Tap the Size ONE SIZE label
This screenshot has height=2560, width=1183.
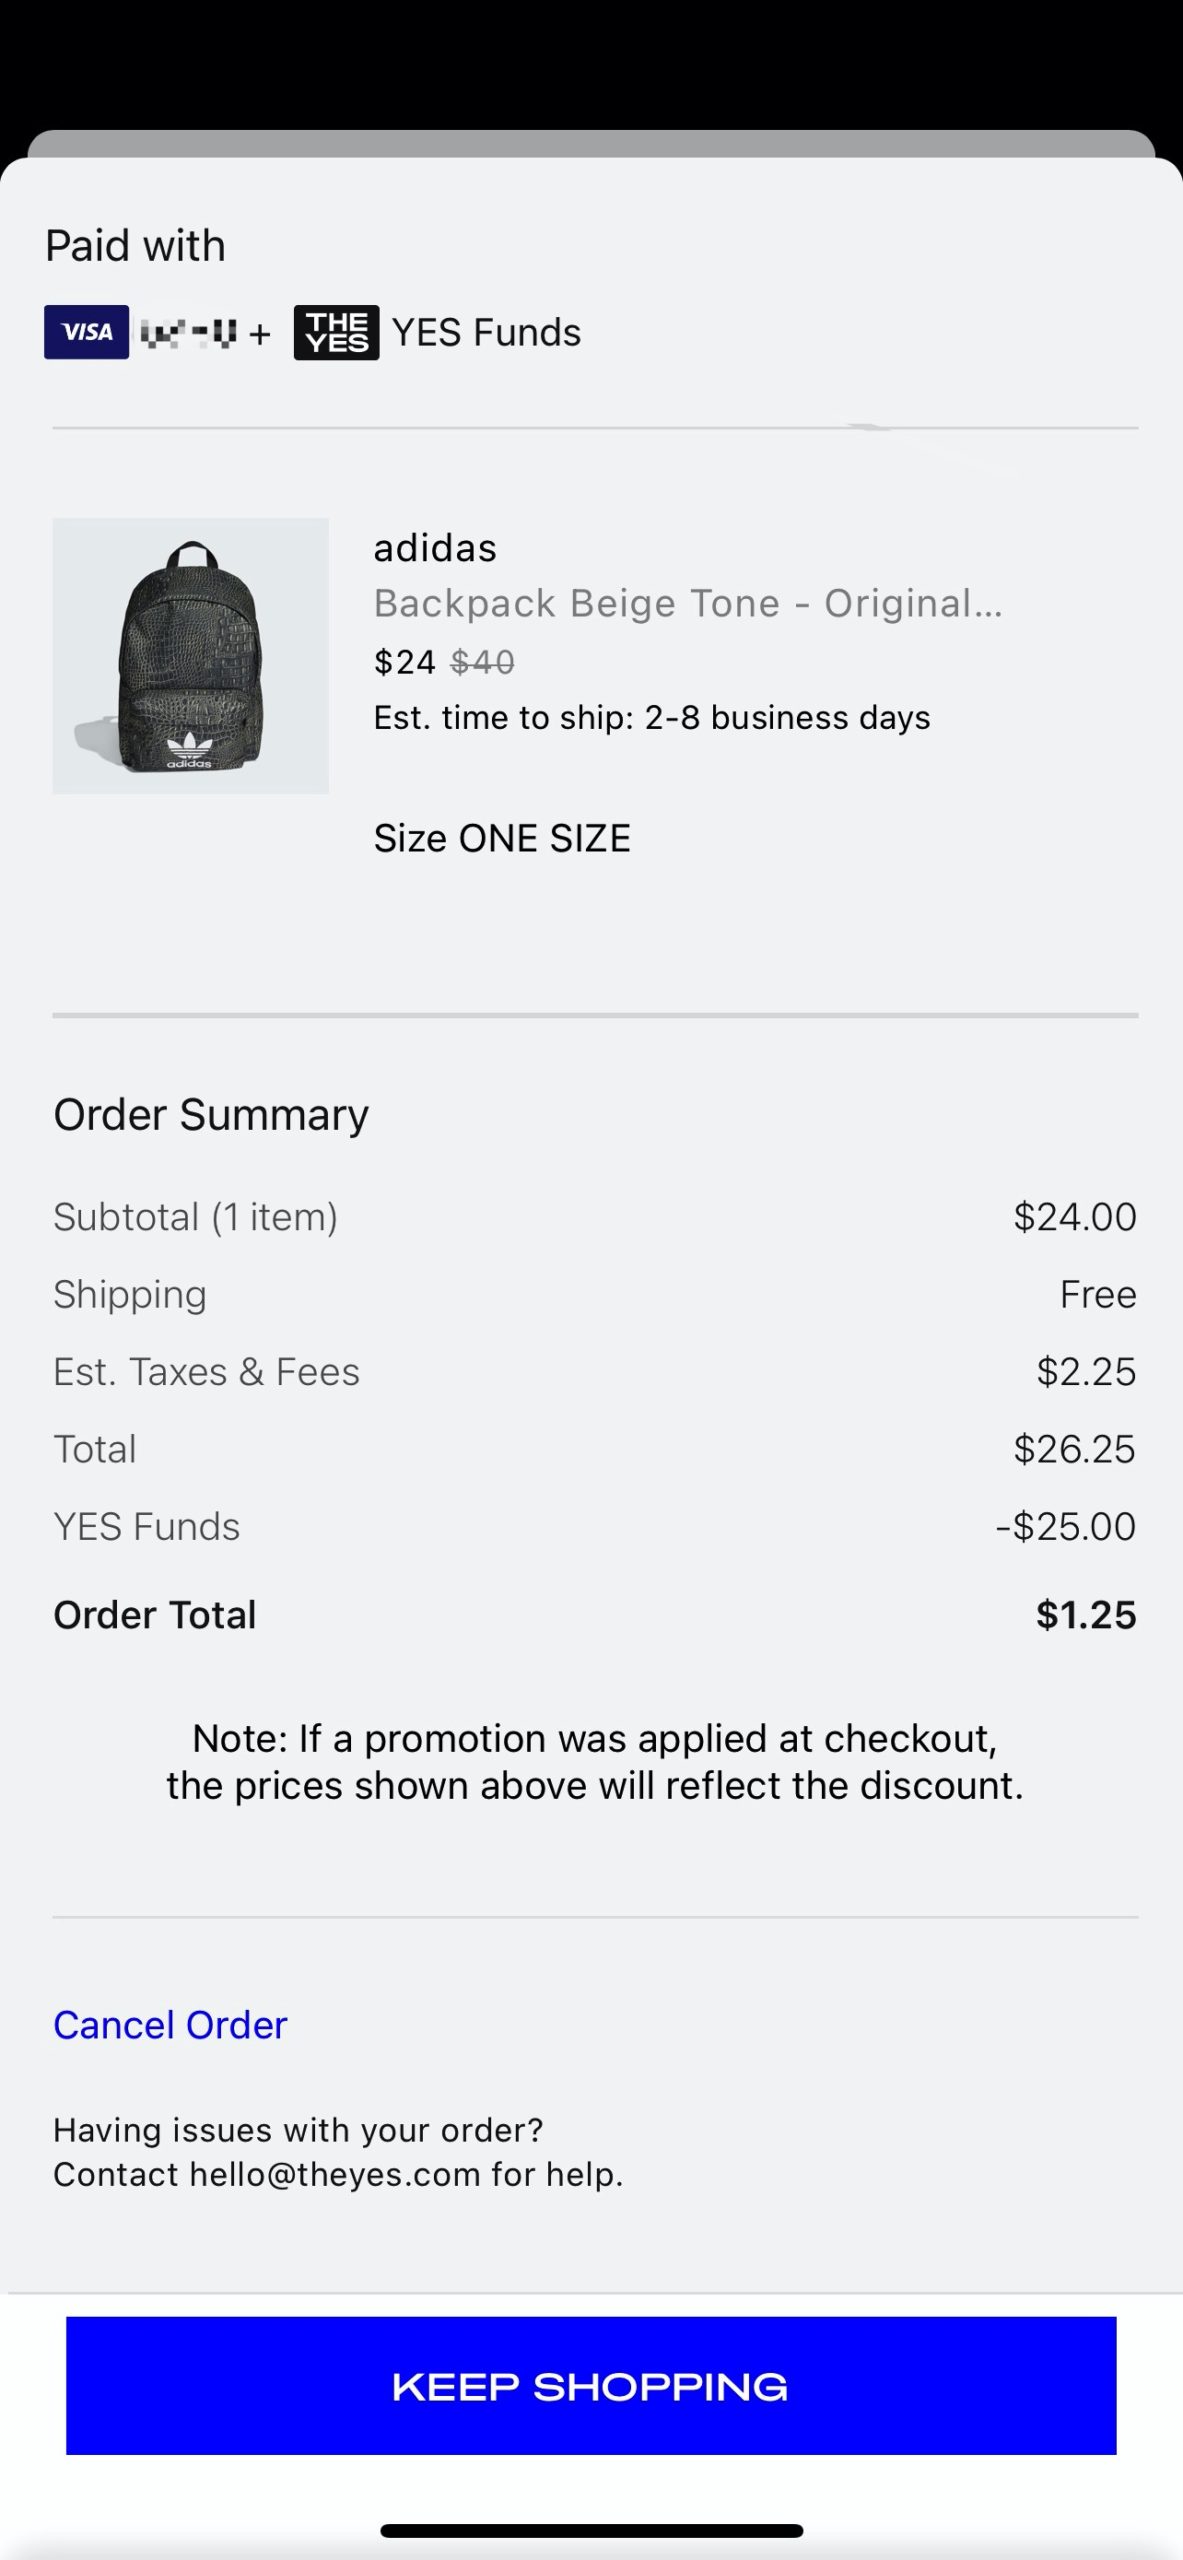[x=502, y=838]
